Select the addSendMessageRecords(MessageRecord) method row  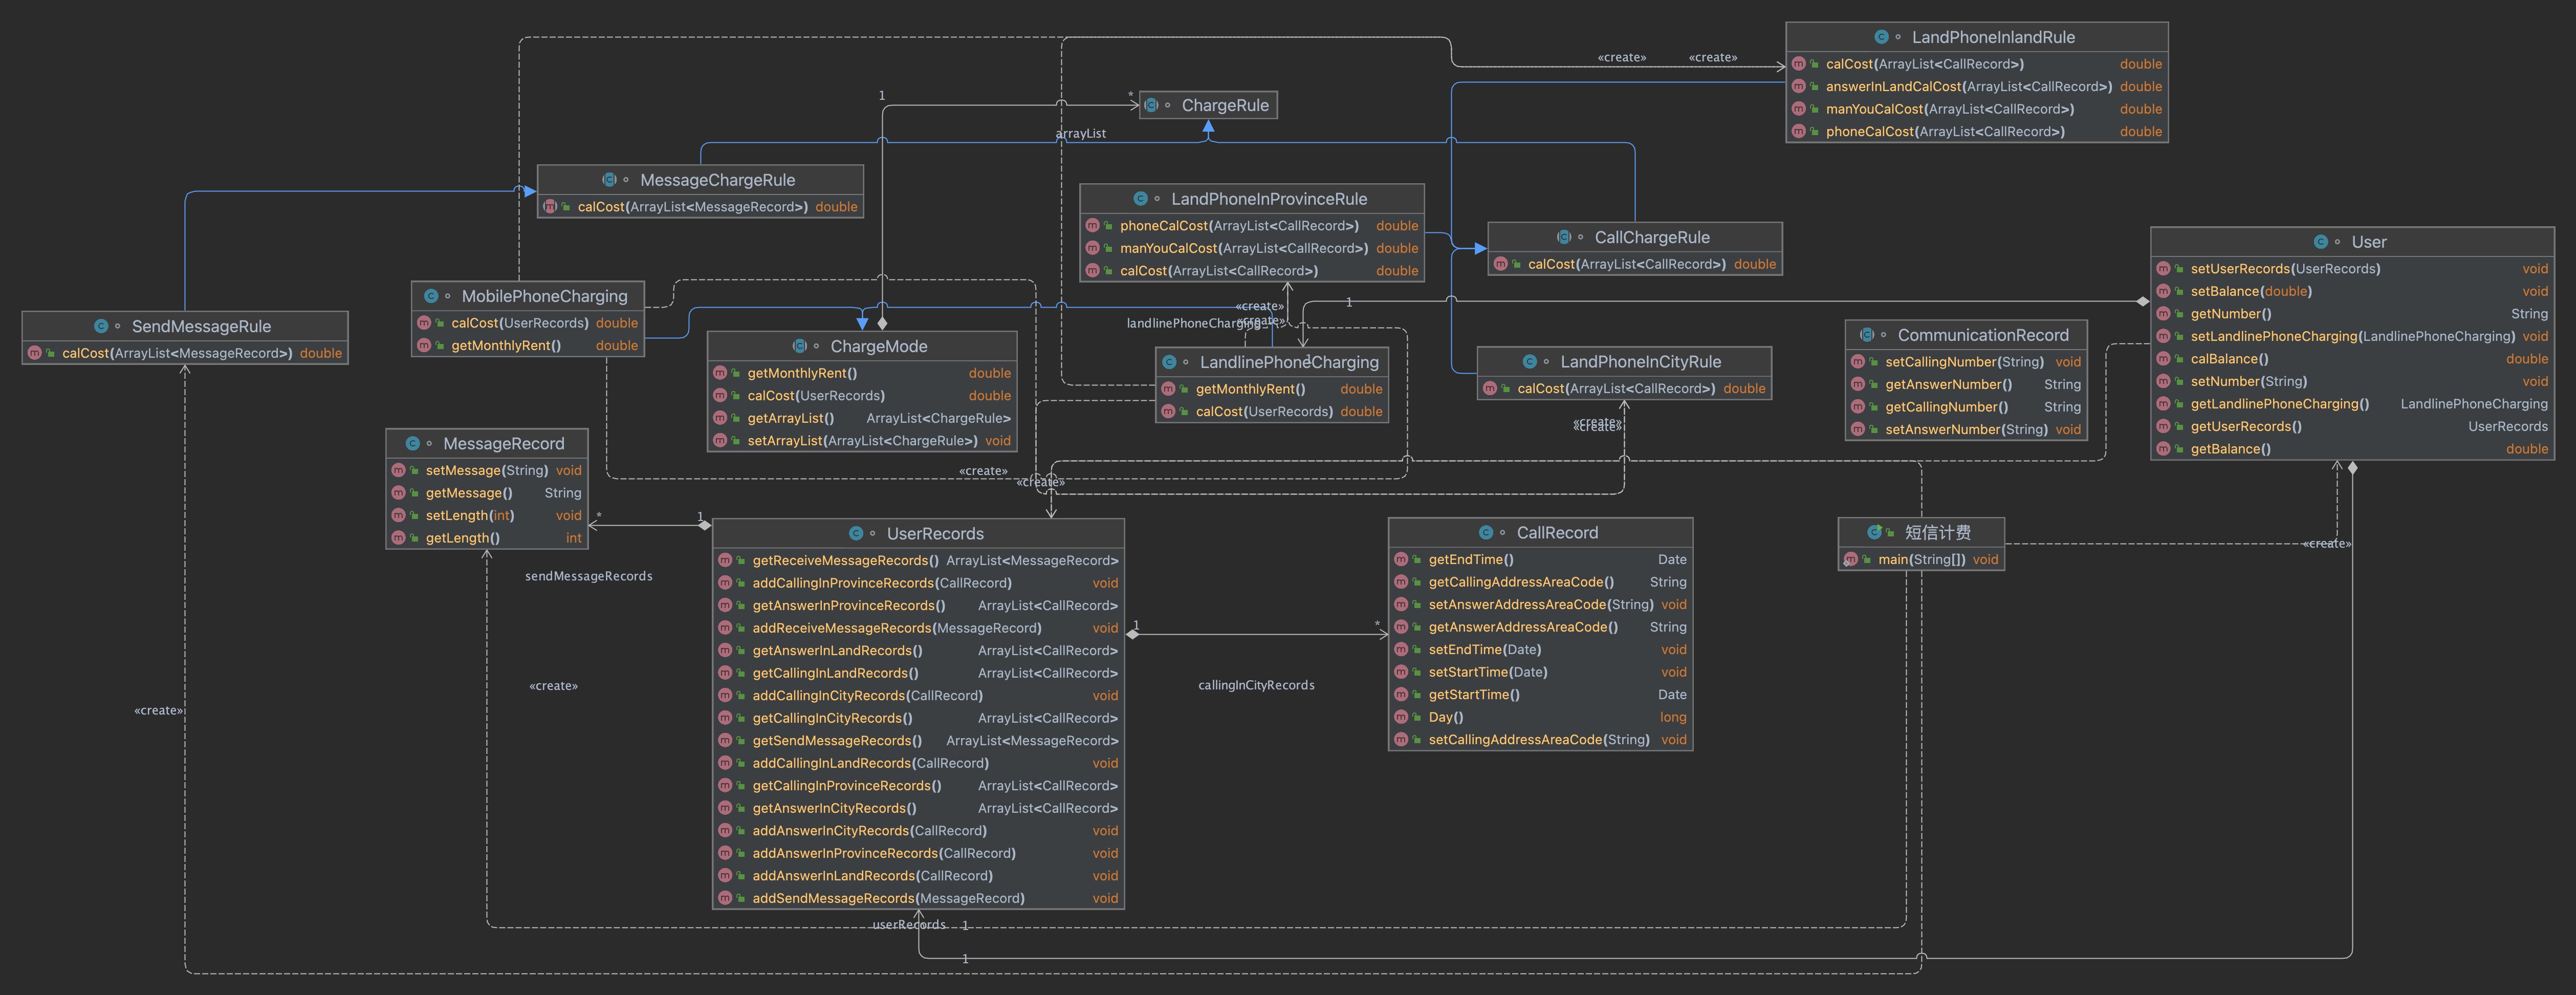point(888,898)
